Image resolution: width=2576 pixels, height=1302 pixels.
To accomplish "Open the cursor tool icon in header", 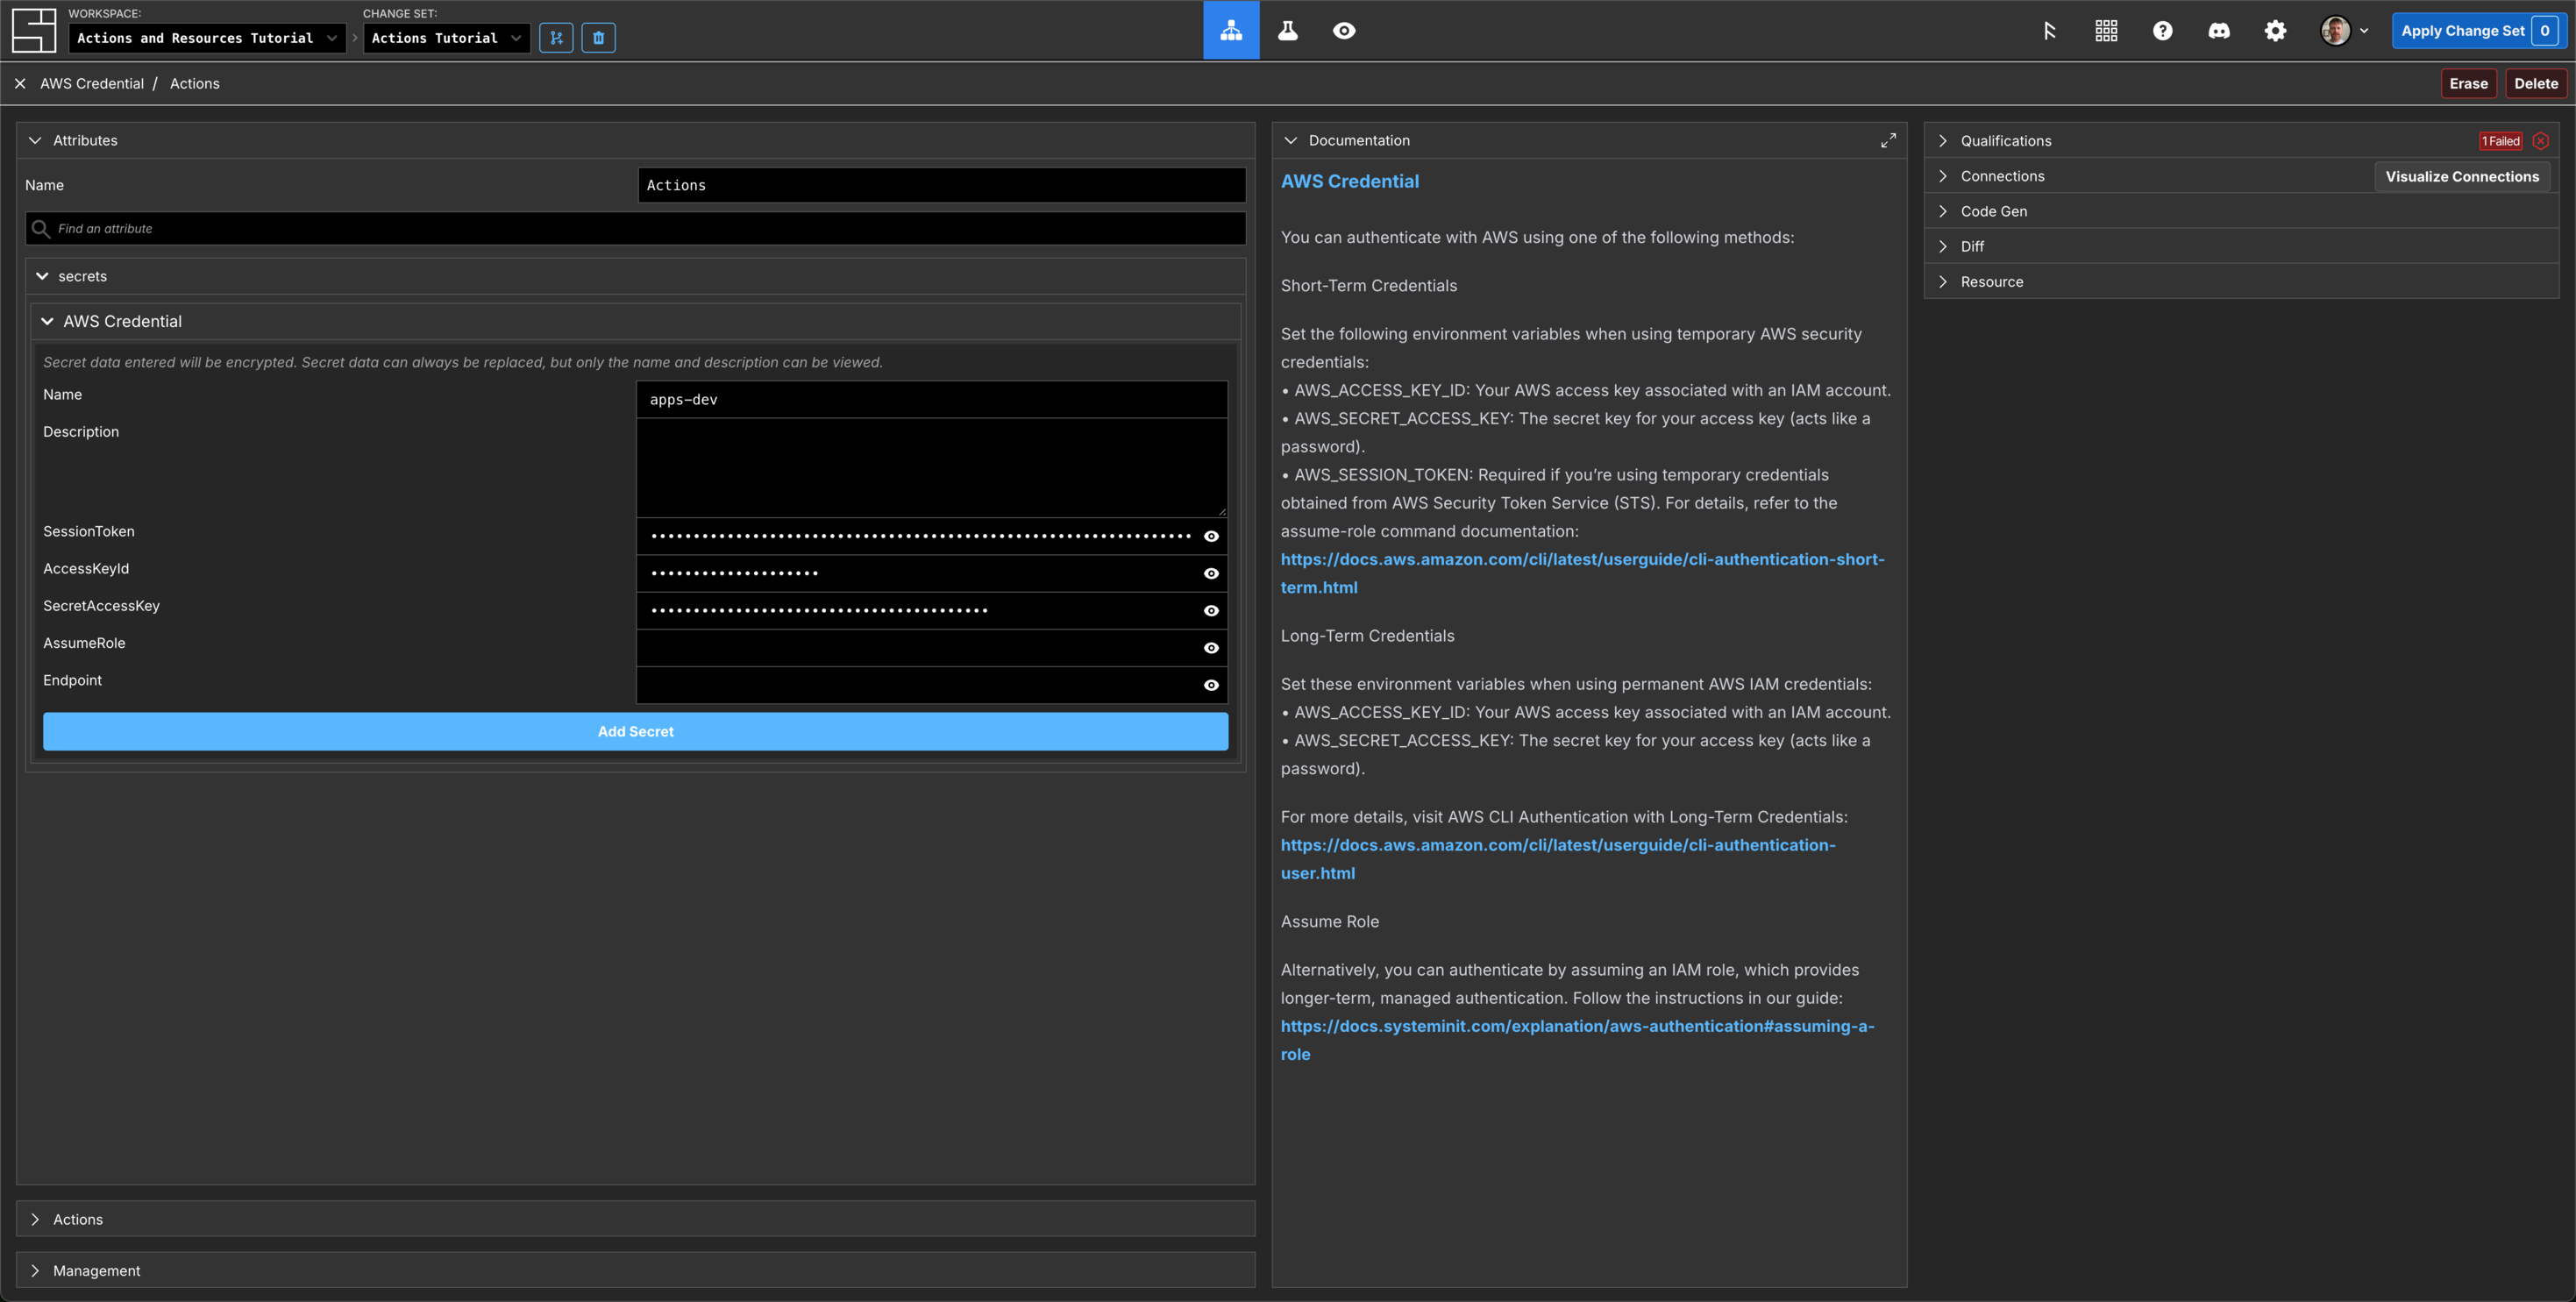I will [2049, 31].
